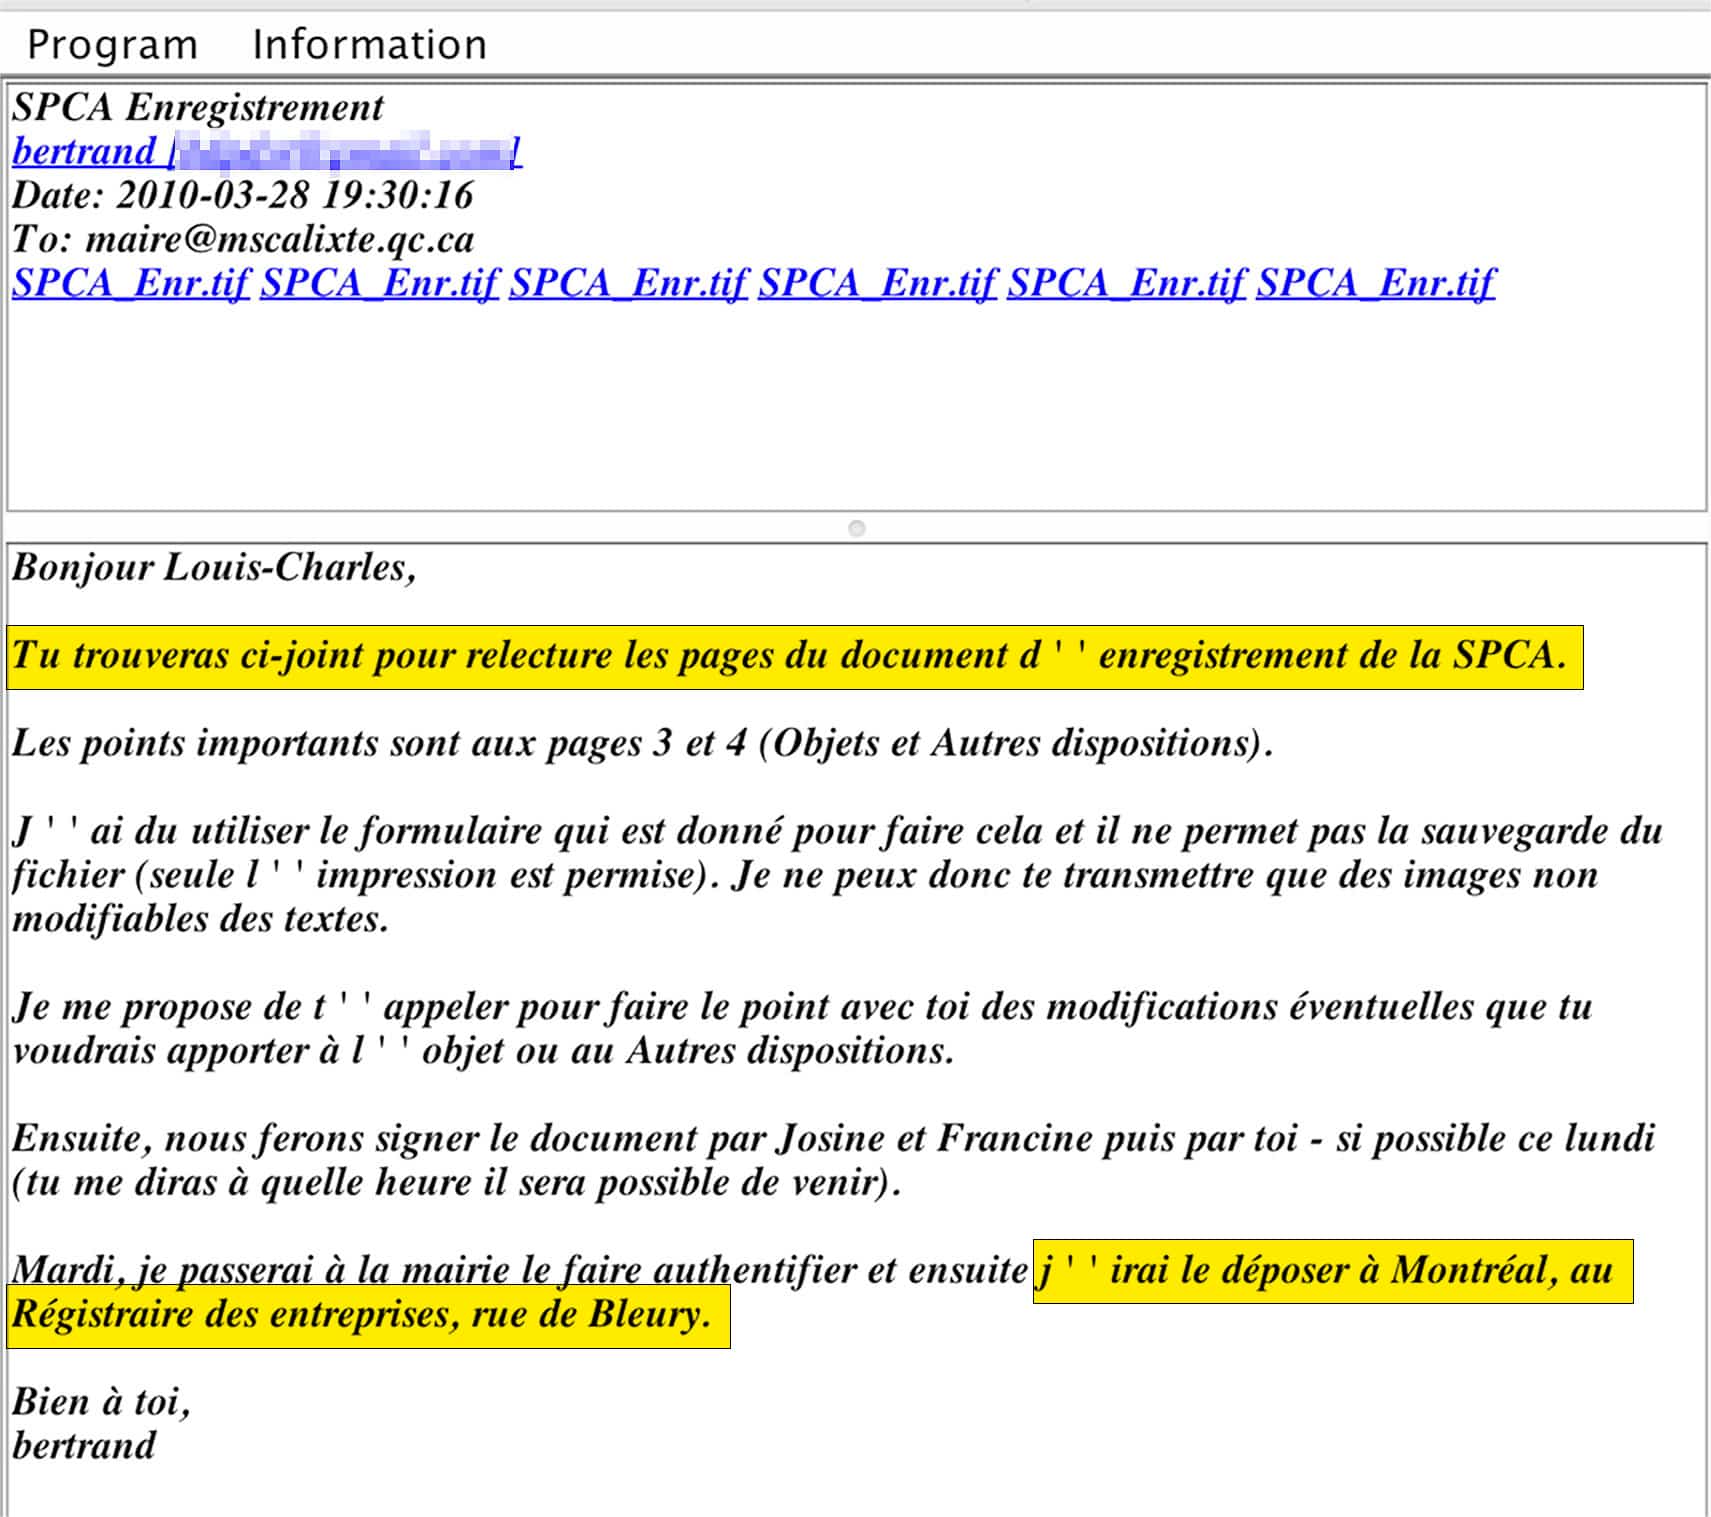The width and height of the screenshot is (1711, 1517).
Task: Open the fifth SPCA_Enr.tif attachment link
Action: click(1126, 283)
